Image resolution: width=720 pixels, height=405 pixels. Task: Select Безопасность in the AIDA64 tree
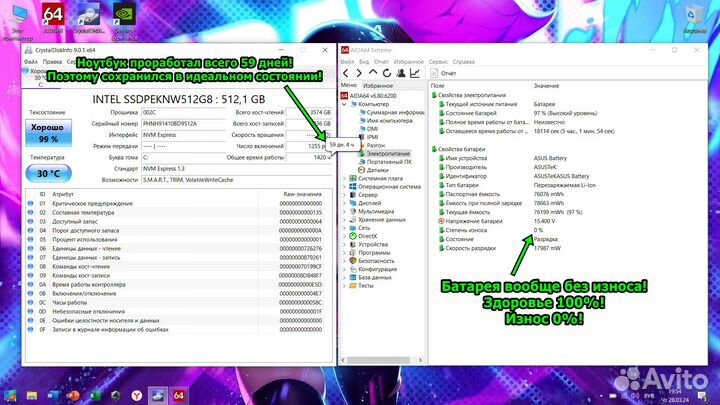click(x=371, y=261)
